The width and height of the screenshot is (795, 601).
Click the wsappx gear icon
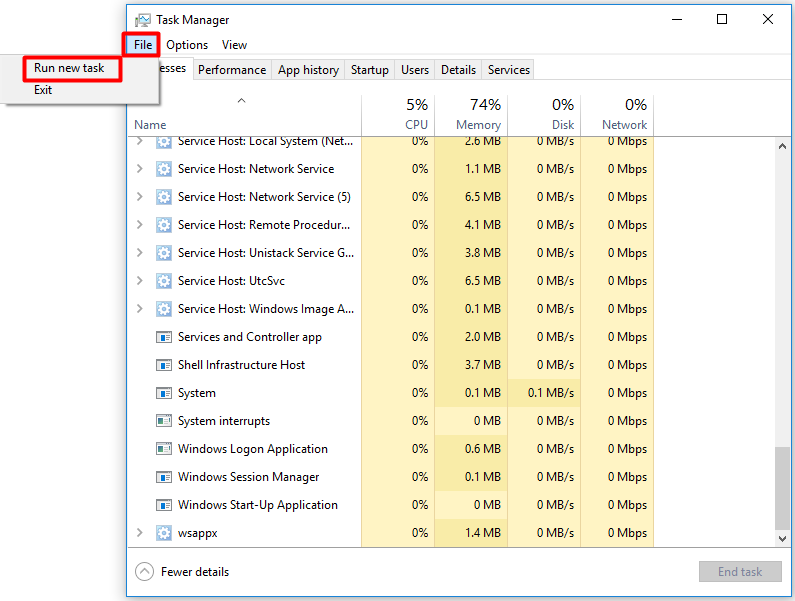(x=163, y=533)
